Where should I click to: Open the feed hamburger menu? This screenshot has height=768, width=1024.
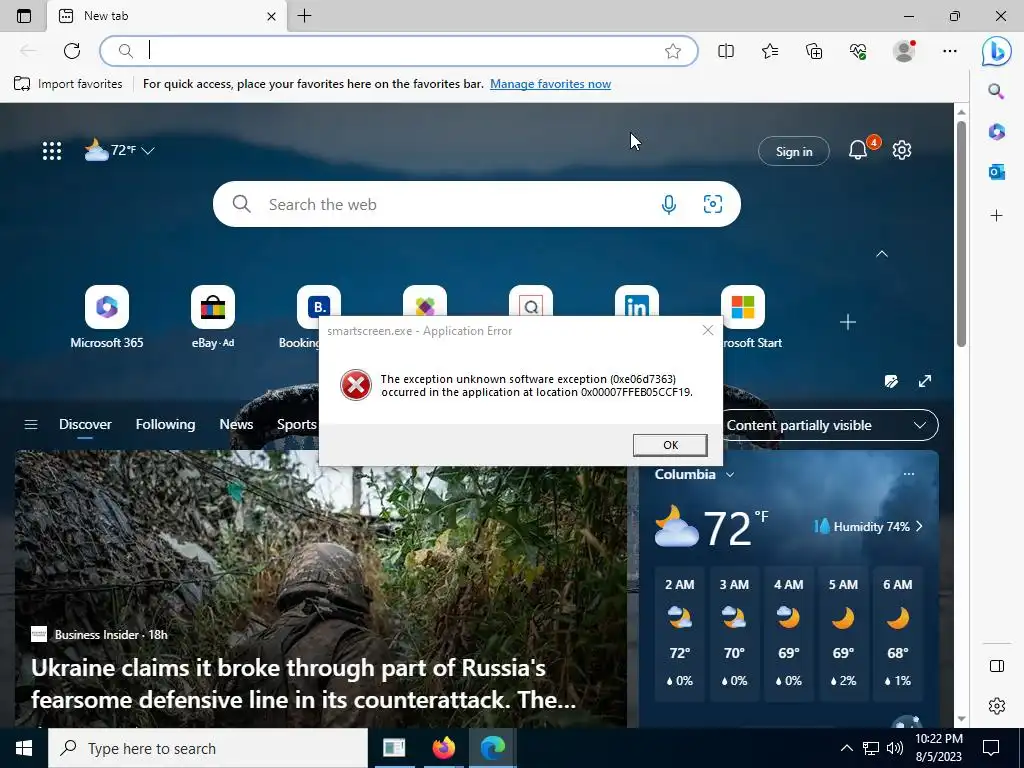31,425
